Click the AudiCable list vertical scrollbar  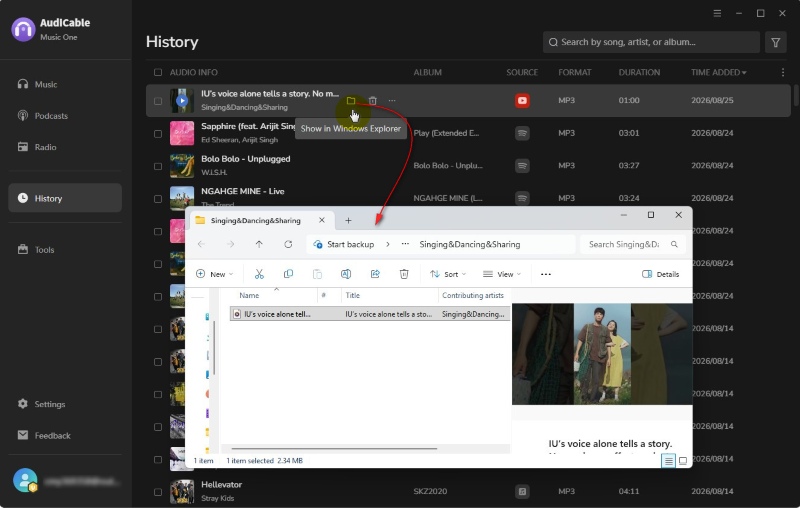(x=796, y=96)
